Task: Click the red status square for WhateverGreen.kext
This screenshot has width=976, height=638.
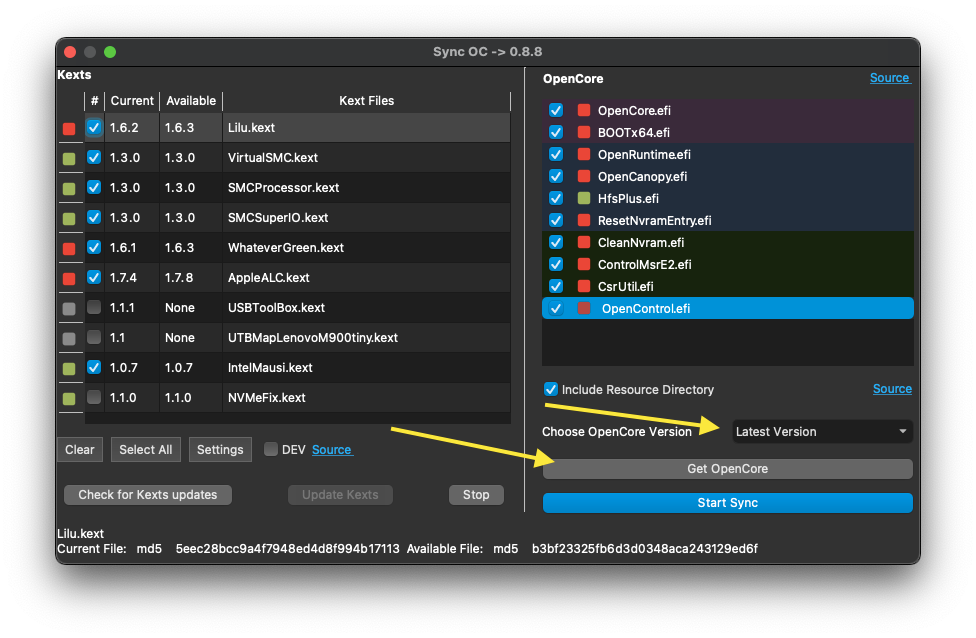Action: coord(69,249)
